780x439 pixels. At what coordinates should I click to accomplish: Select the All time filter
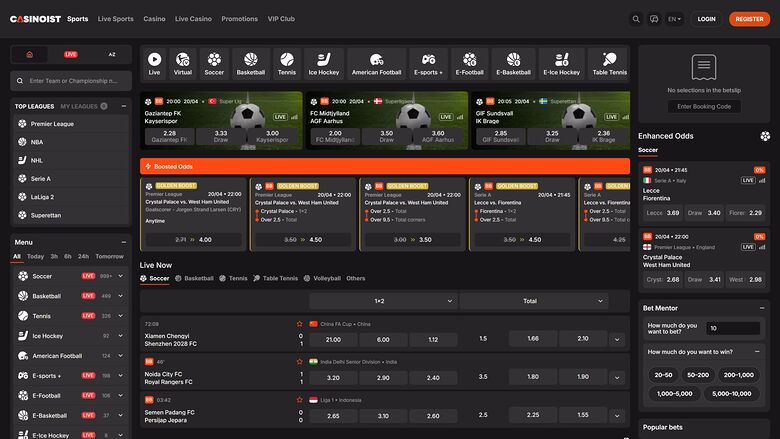[17, 257]
